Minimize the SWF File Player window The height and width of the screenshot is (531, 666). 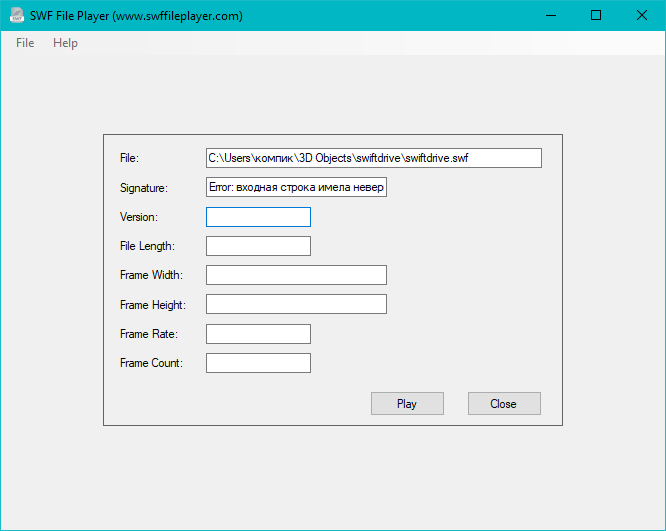[x=551, y=15]
